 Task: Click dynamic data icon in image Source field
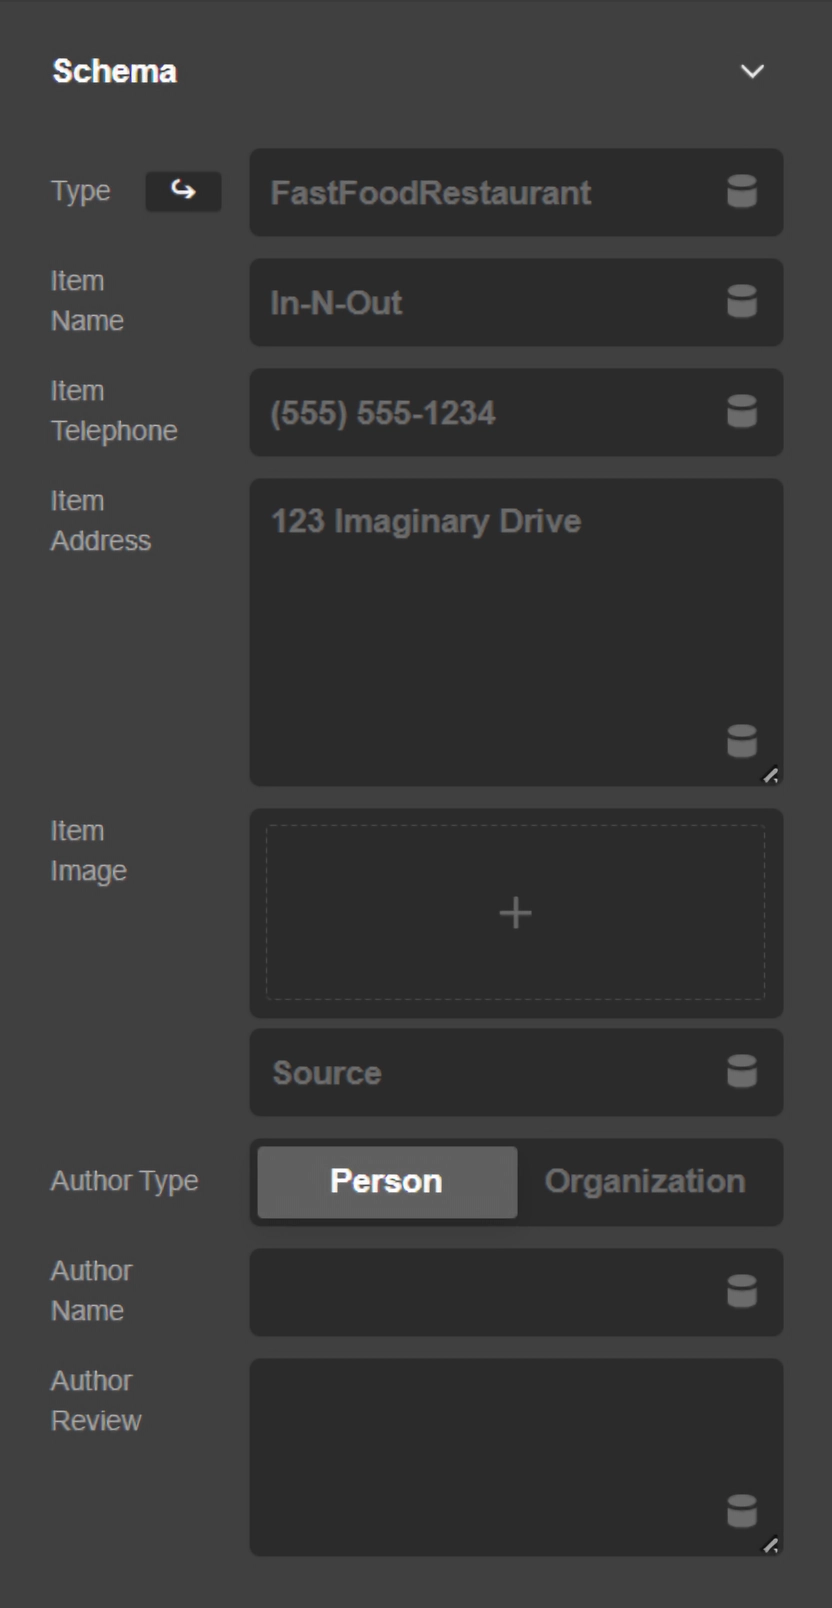click(x=741, y=1072)
